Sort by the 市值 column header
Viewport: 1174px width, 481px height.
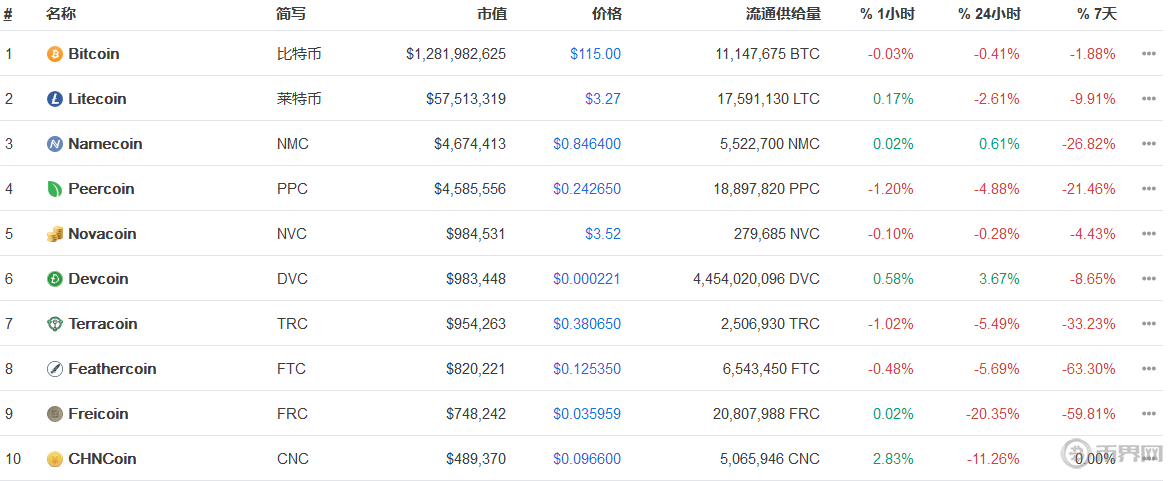(492, 13)
